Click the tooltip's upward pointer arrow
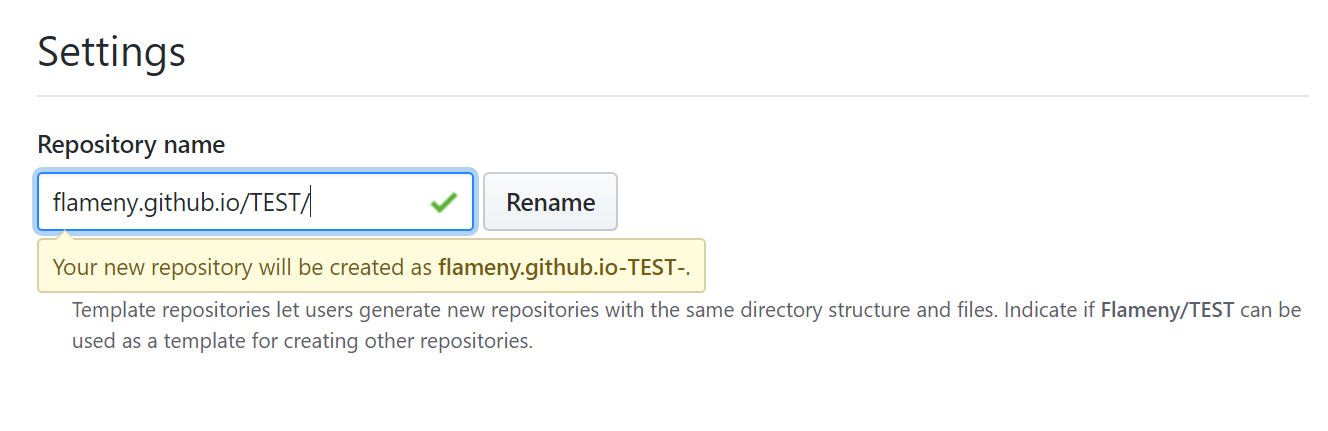Image resolution: width=1328 pixels, height=431 pixels. [x=67, y=236]
